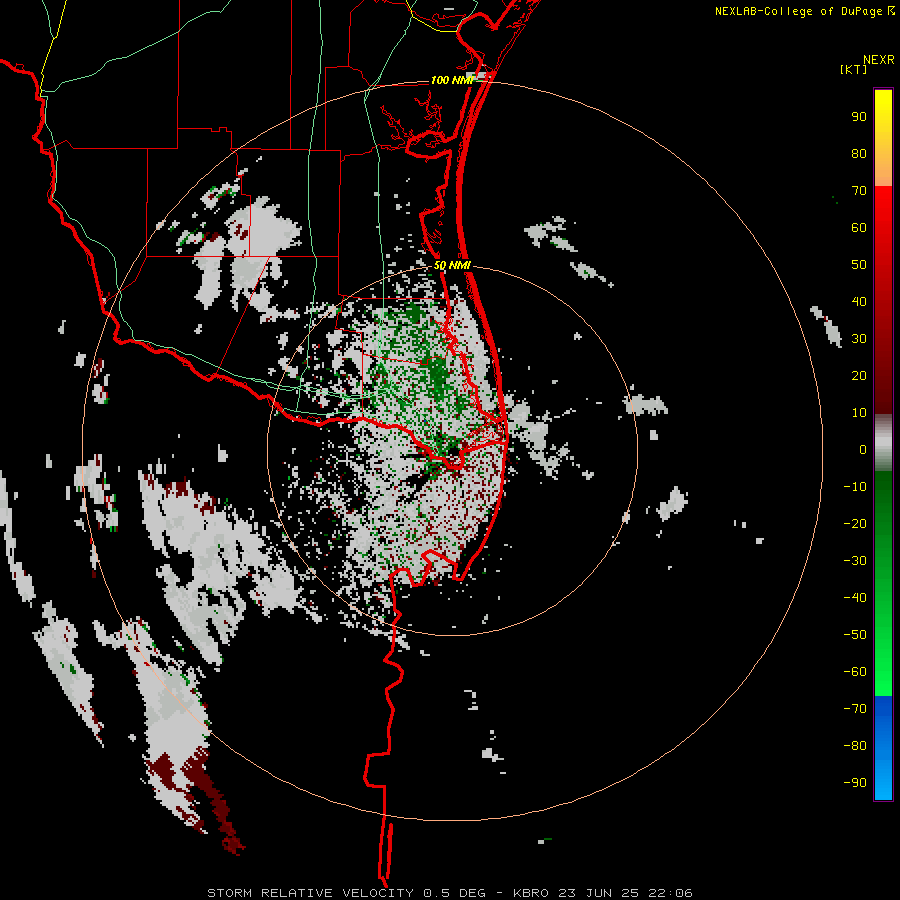Click the yellow-orange segment of the color bar
The height and width of the screenshot is (900, 900).
pos(883,138)
